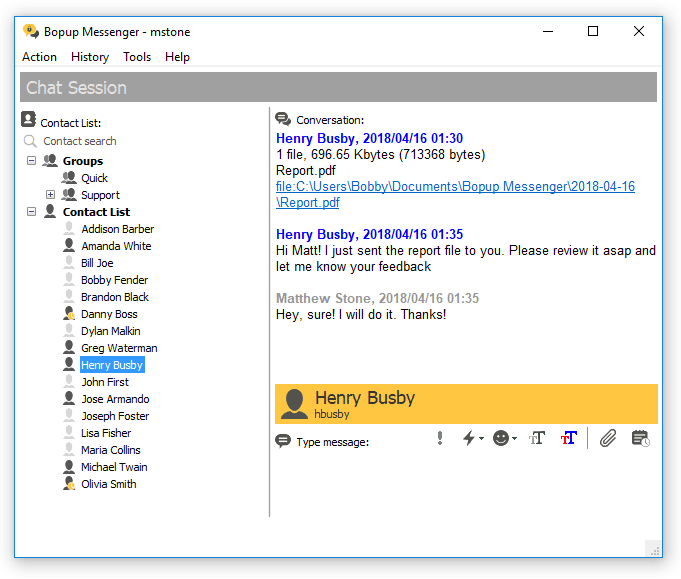Maximize the Bopup Messenger window
The height and width of the screenshot is (579, 681).
[593, 31]
